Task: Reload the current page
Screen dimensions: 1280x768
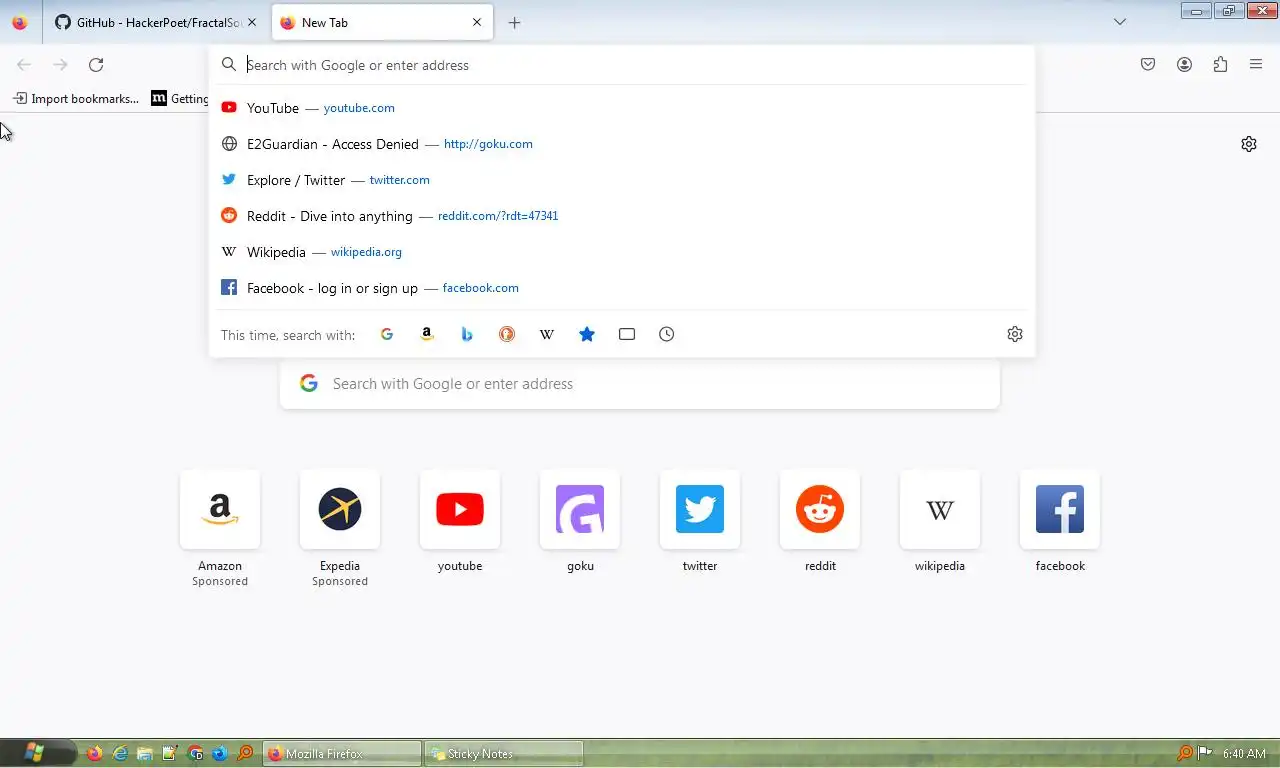Action: click(x=96, y=64)
